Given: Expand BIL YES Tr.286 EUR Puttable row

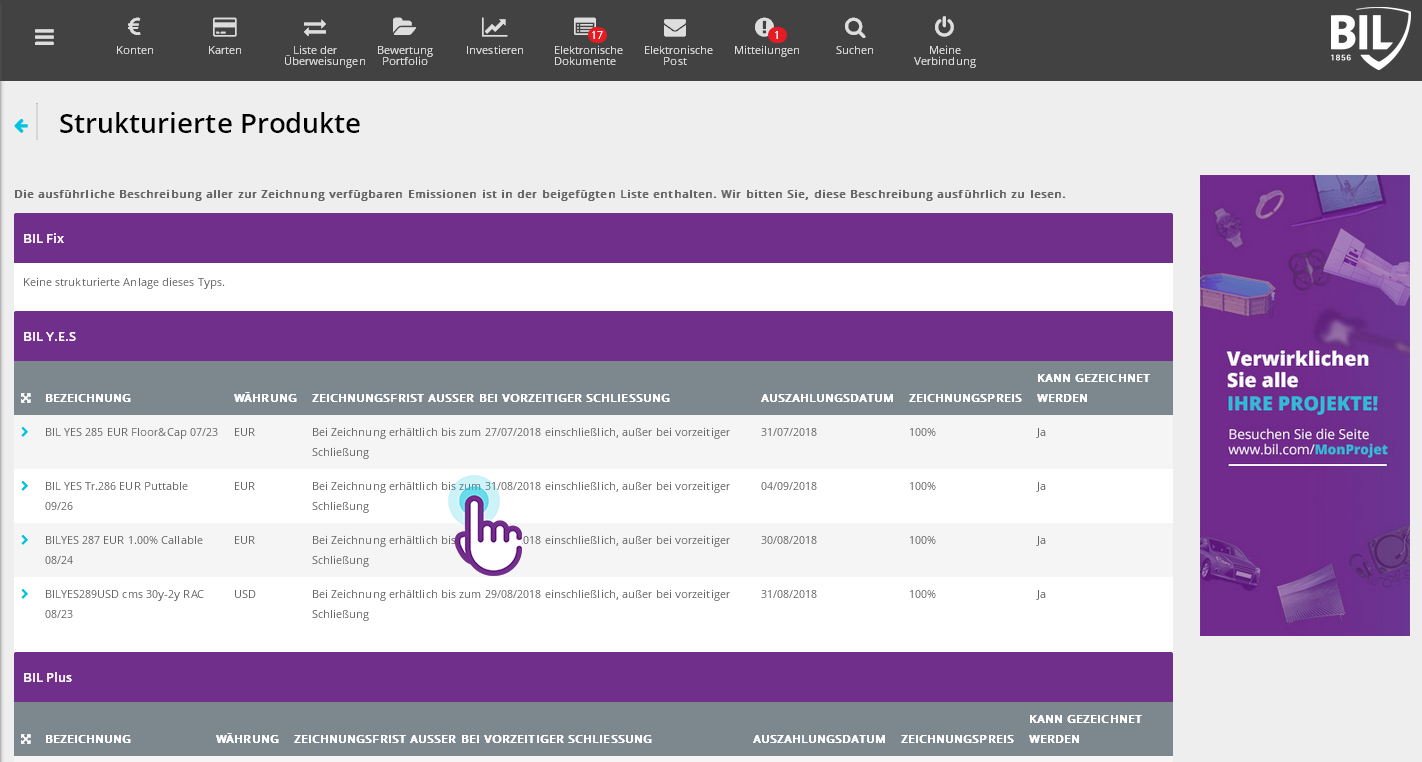Looking at the screenshot, I should (x=25, y=486).
